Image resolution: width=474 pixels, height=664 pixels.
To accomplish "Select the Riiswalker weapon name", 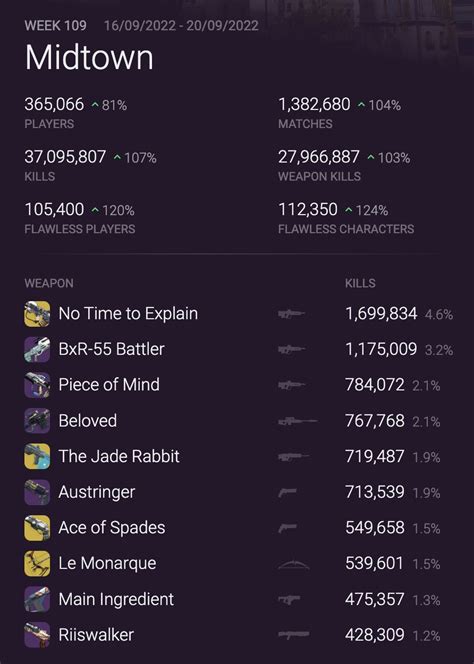I will click(96, 635).
